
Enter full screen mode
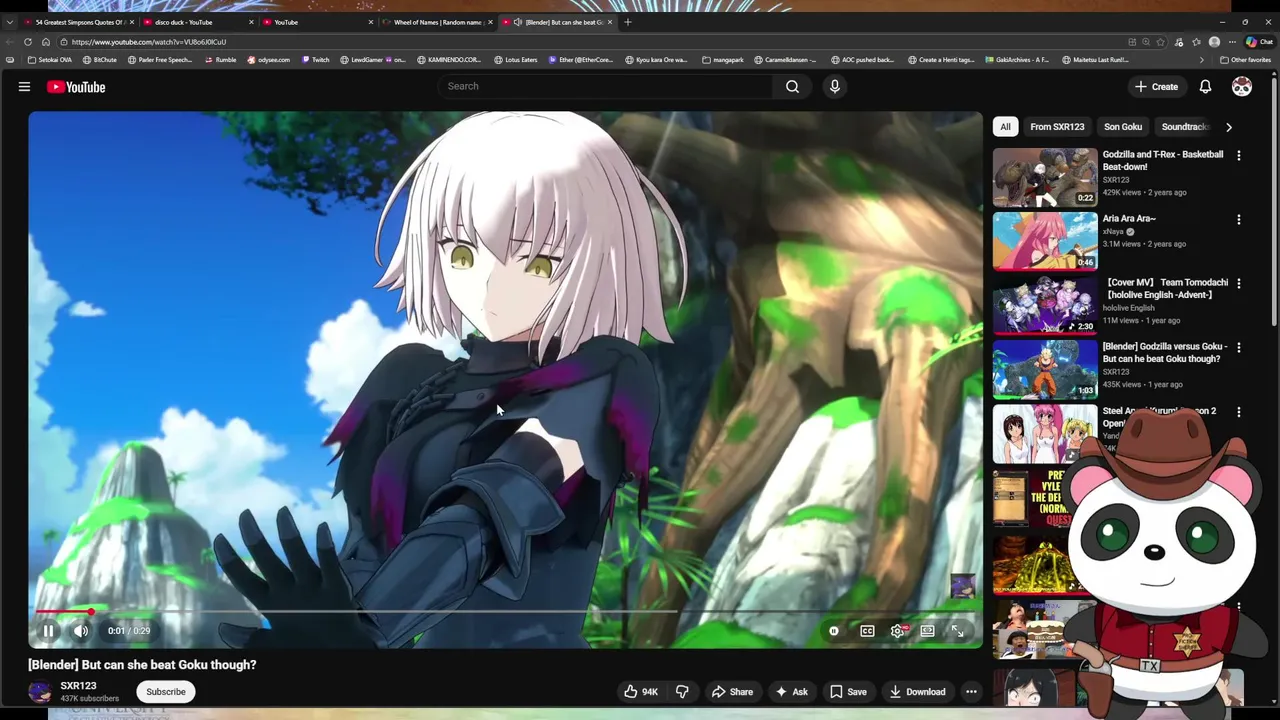click(x=958, y=631)
